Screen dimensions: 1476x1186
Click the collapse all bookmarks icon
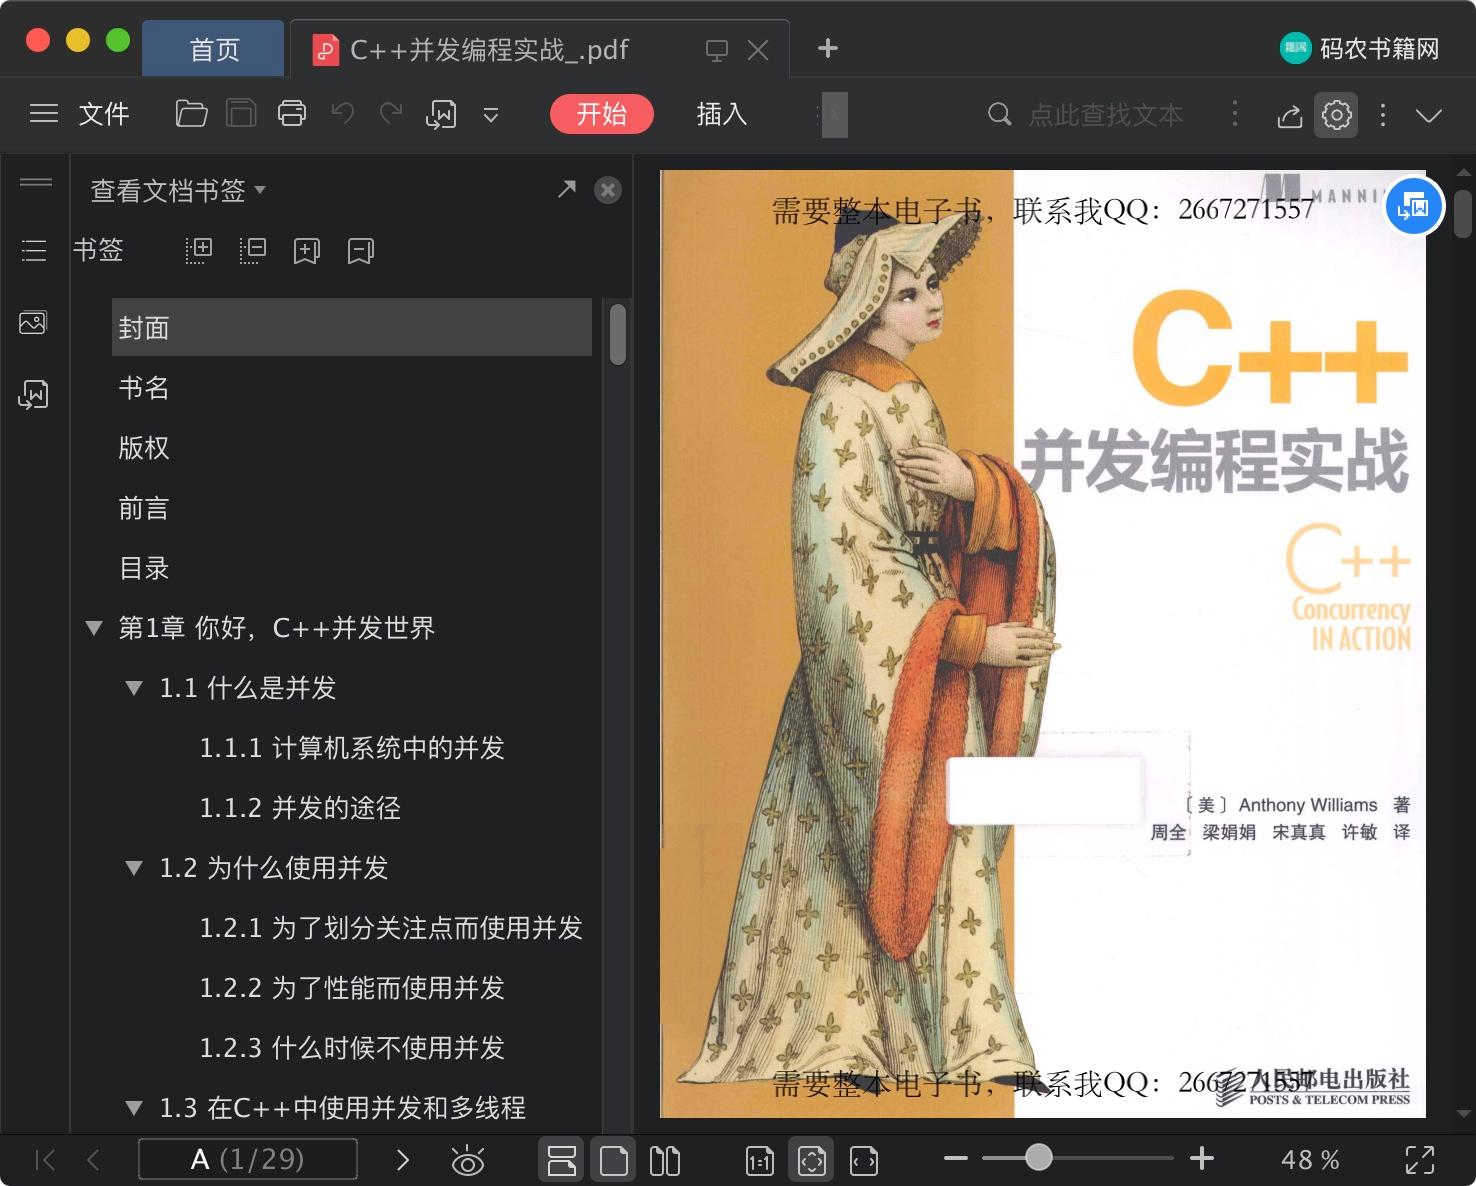(x=252, y=250)
